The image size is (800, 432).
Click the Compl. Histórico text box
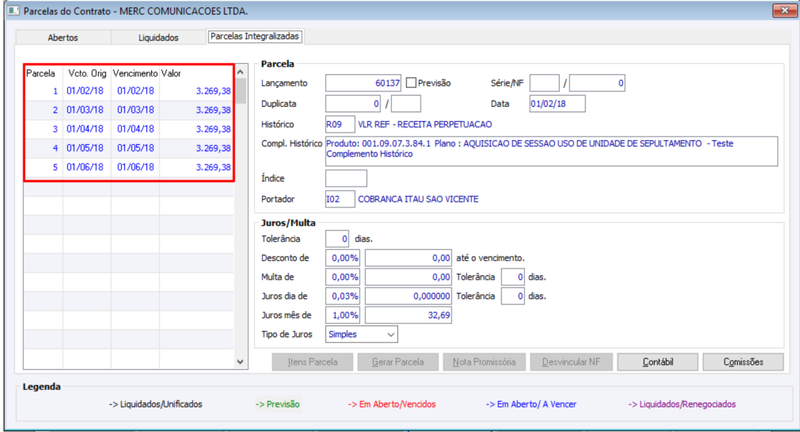[552, 151]
